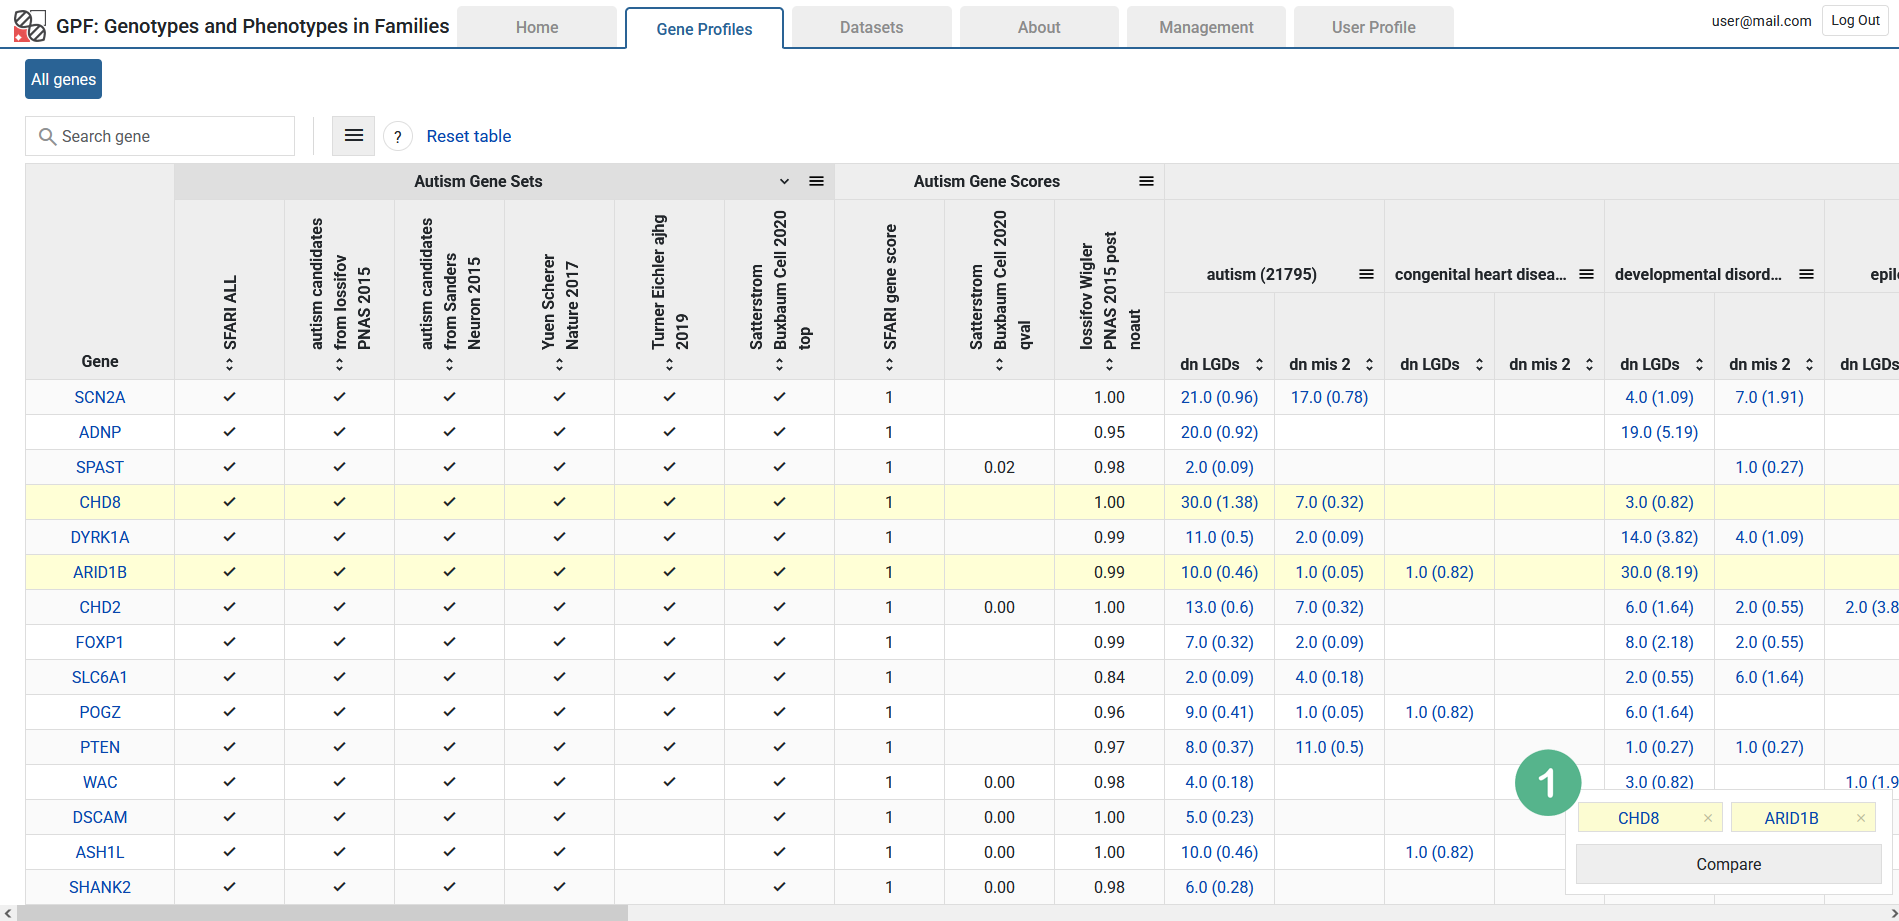Open the Autism Gene Sets hamburger menu
This screenshot has width=1899, height=921.
(x=816, y=181)
